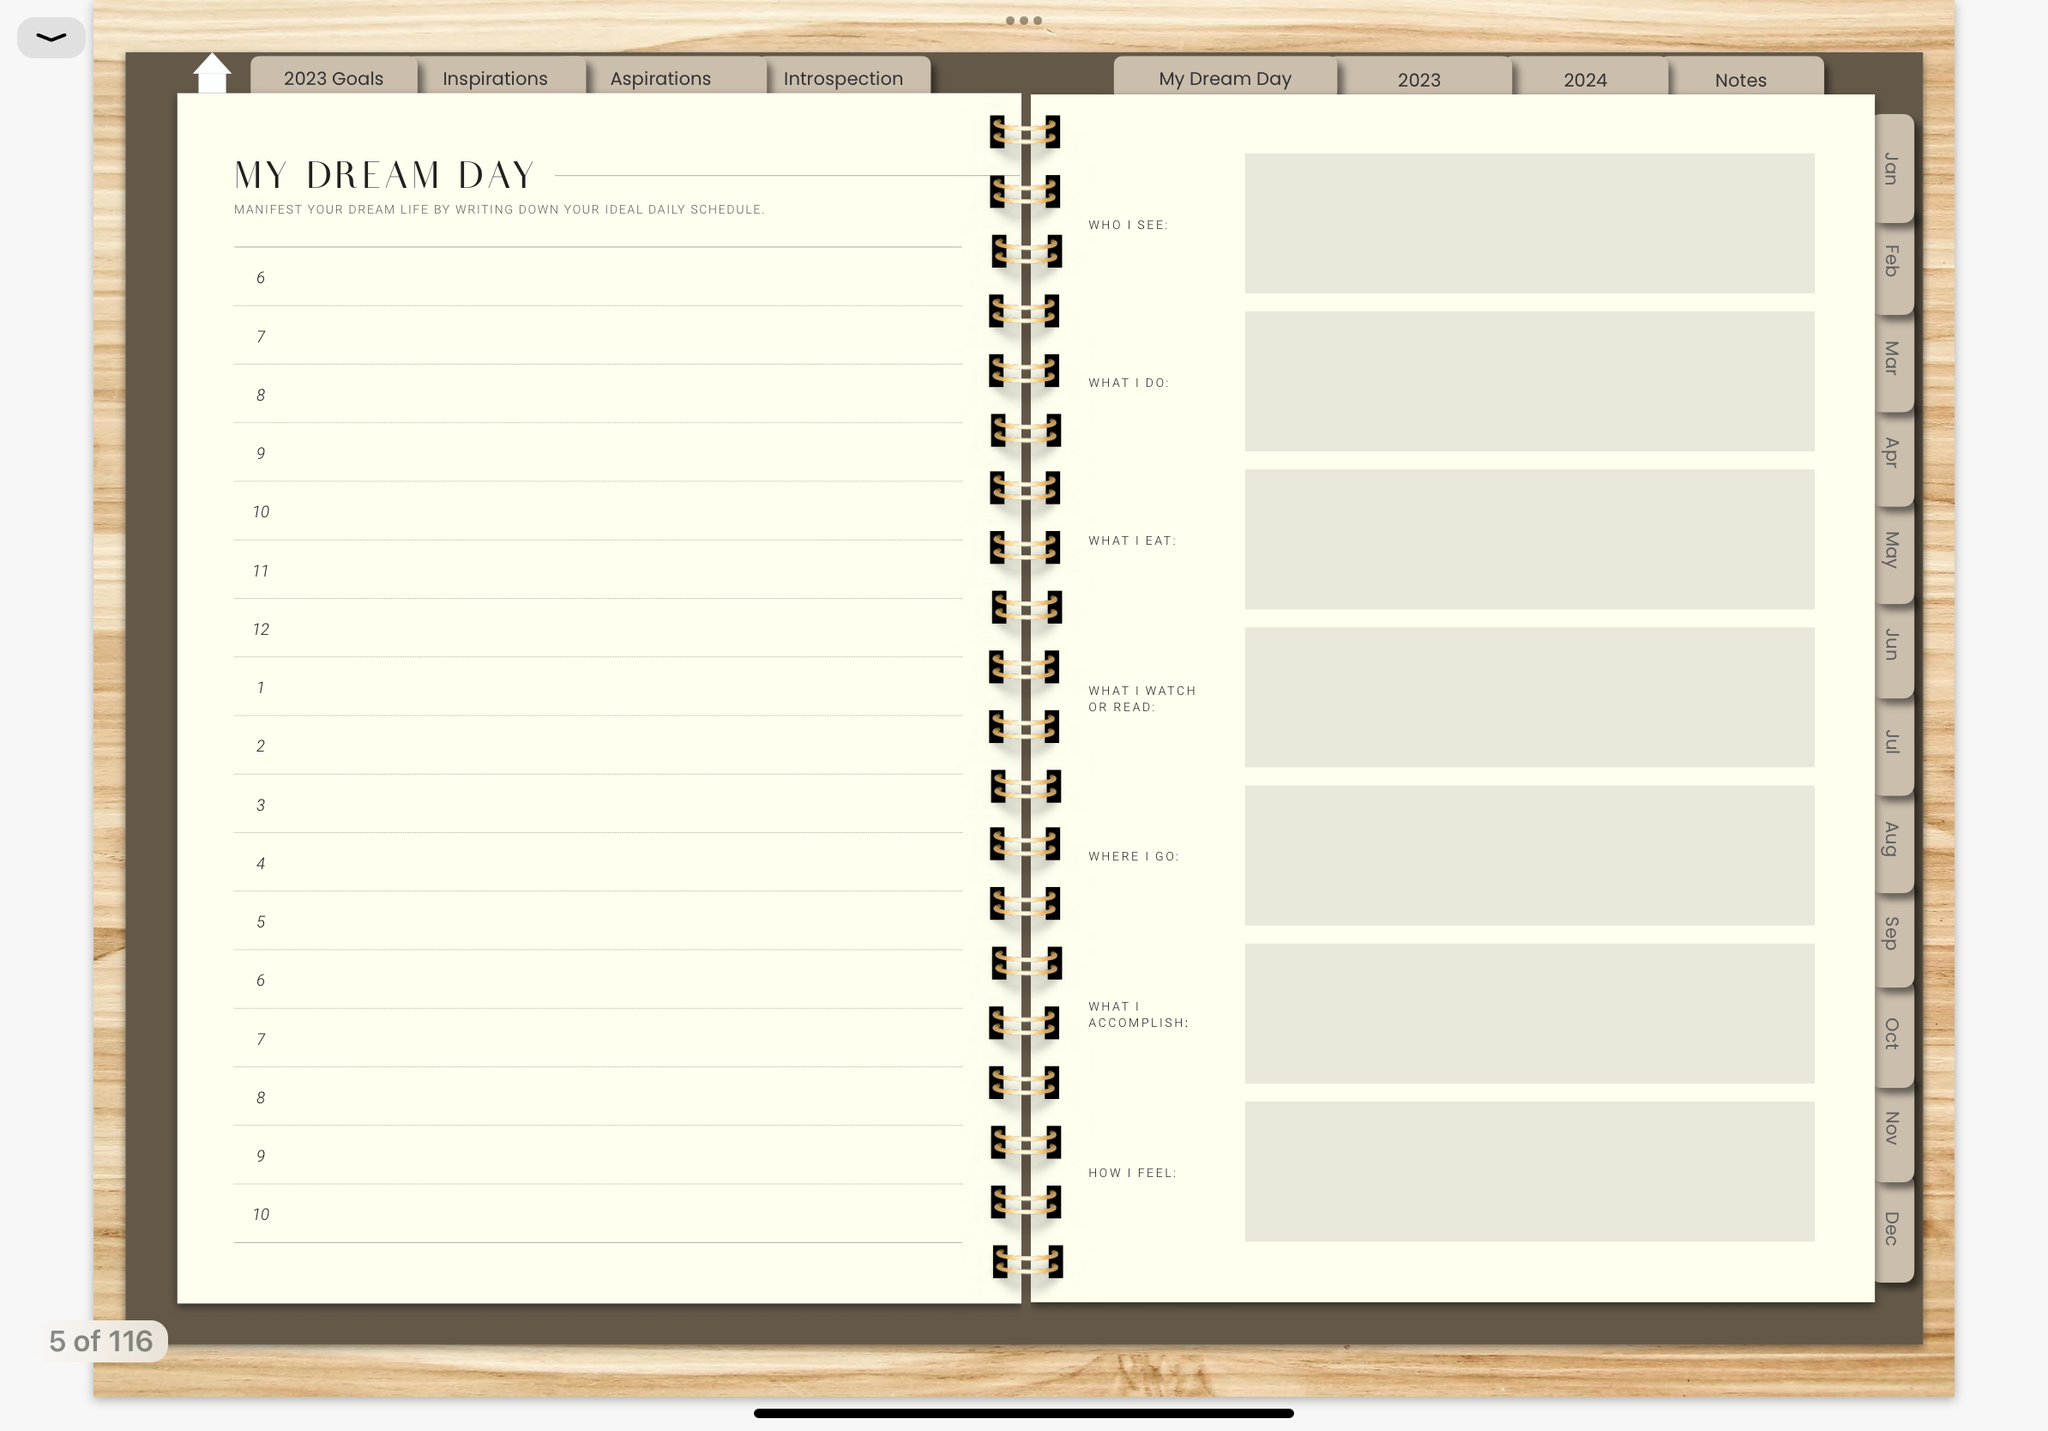Tap the 12 o'clock schedule line

click(x=610, y=629)
